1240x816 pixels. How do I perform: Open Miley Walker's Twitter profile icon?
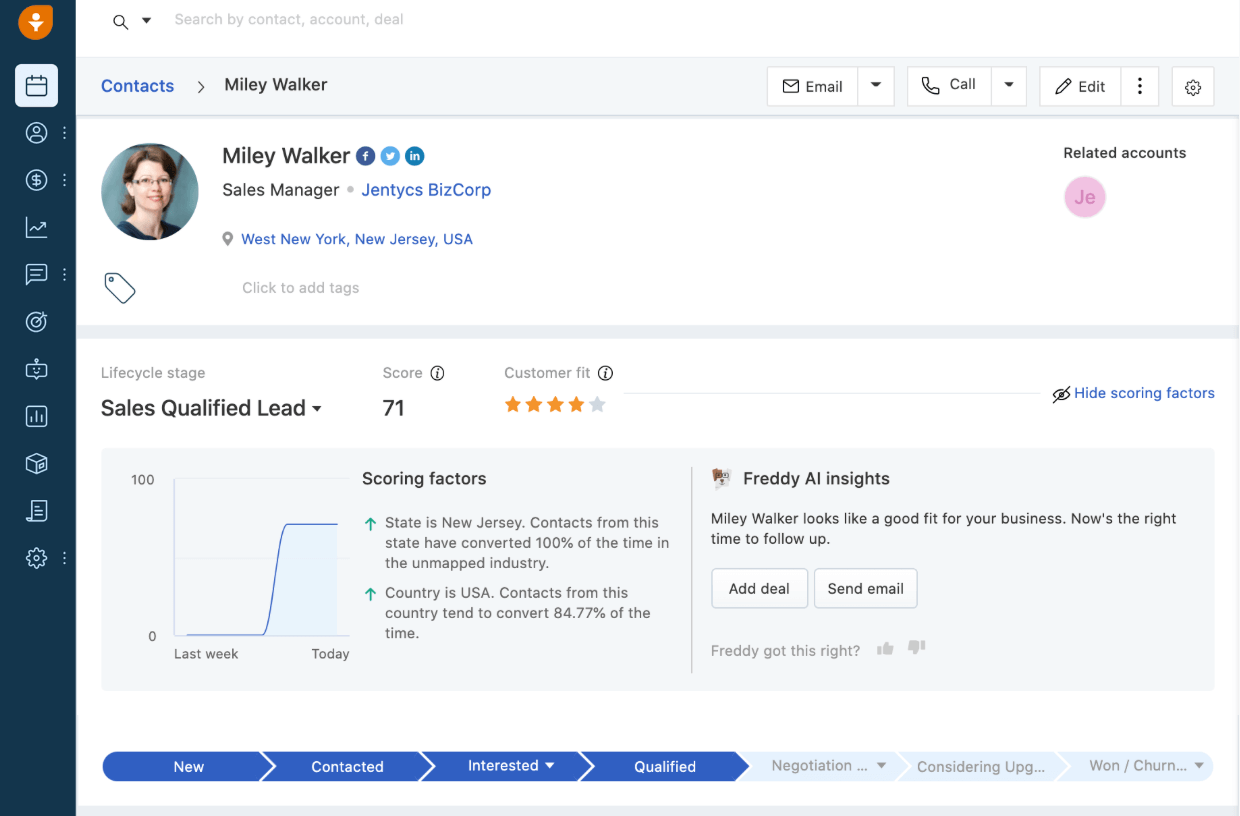390,156
